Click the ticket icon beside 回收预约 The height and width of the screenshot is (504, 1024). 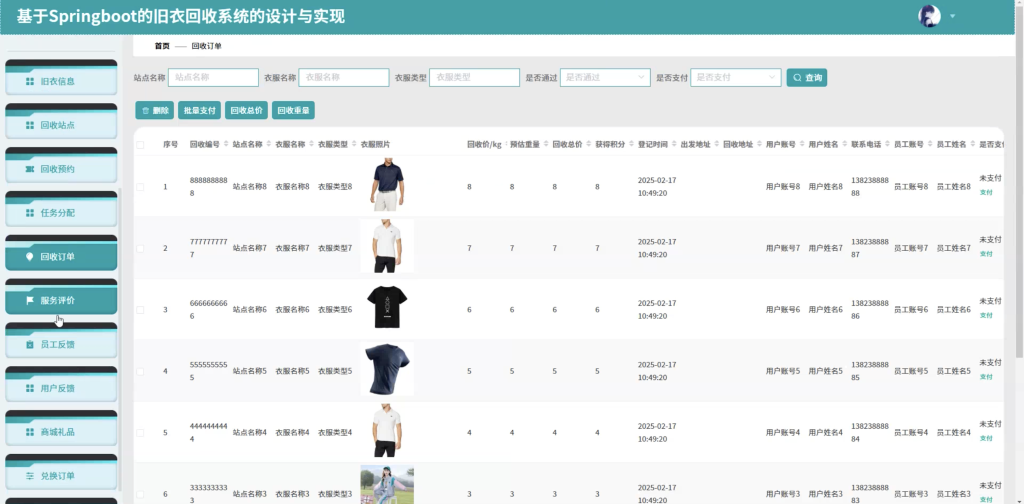coord(29,169)
